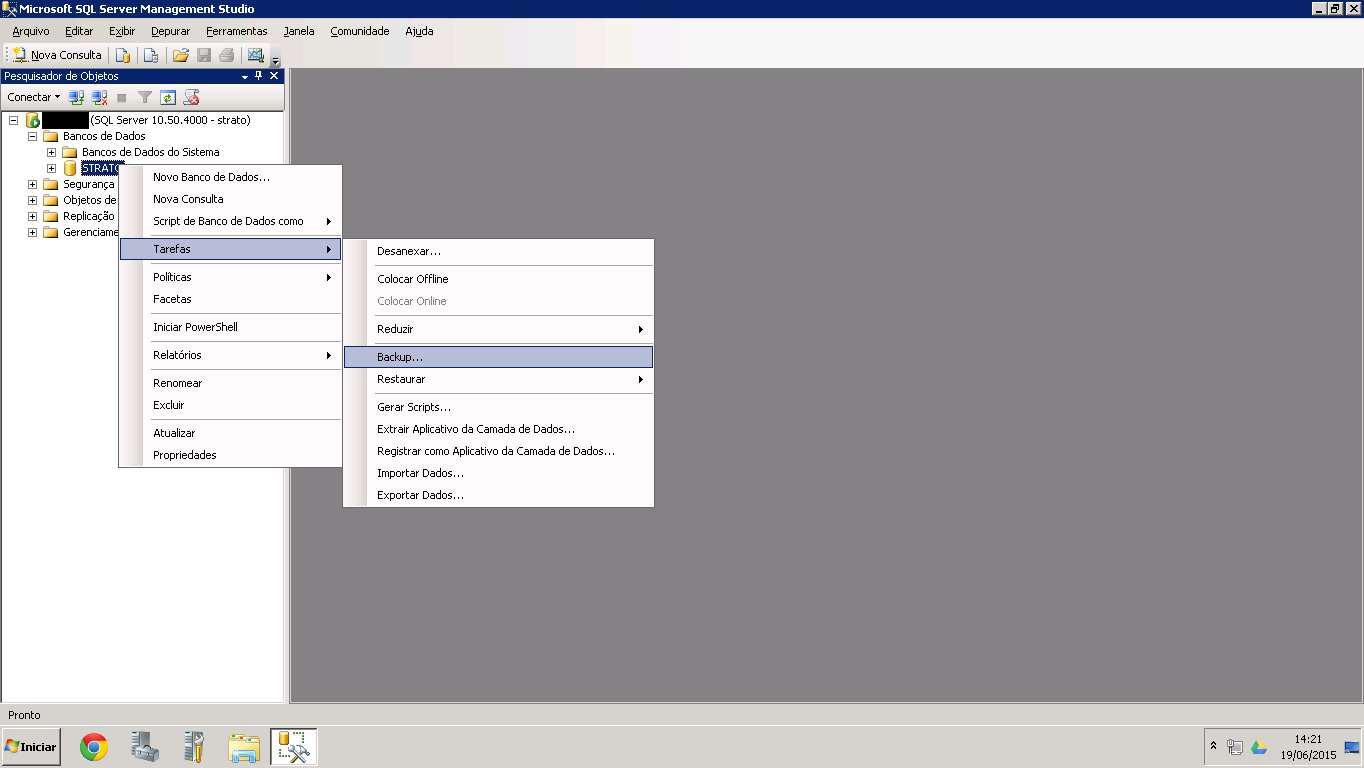Choose Atualizar in the context menu

[x=230, y=433]
